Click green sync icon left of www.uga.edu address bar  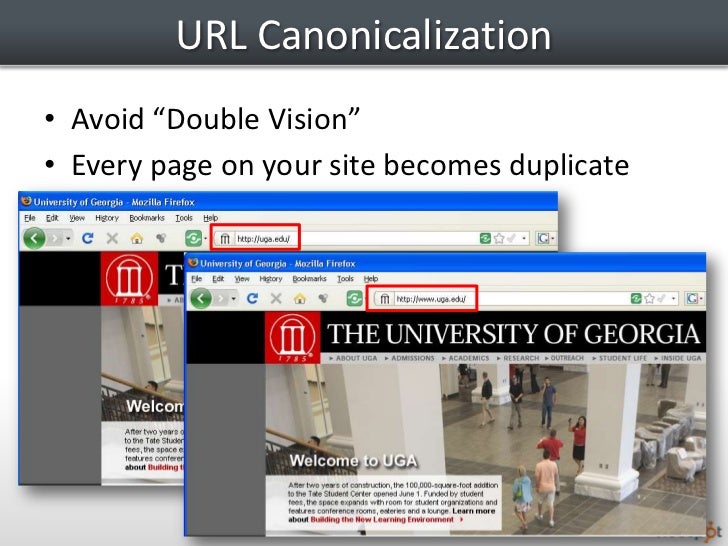355,298
